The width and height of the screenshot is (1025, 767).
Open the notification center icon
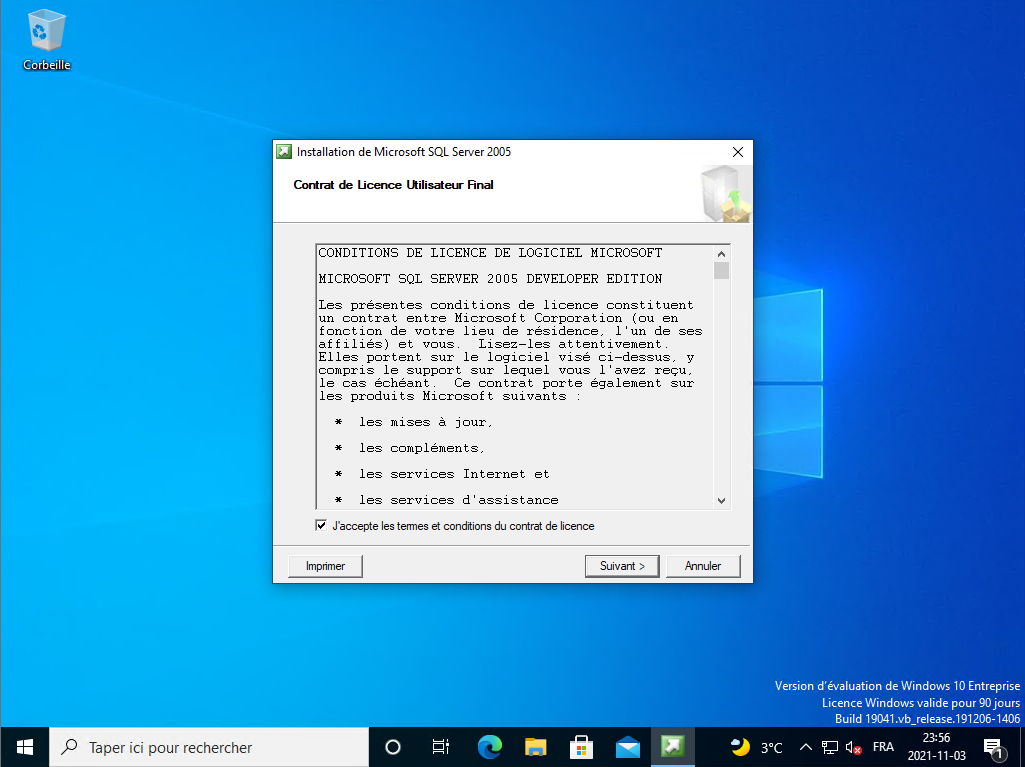tap(994, 747)
